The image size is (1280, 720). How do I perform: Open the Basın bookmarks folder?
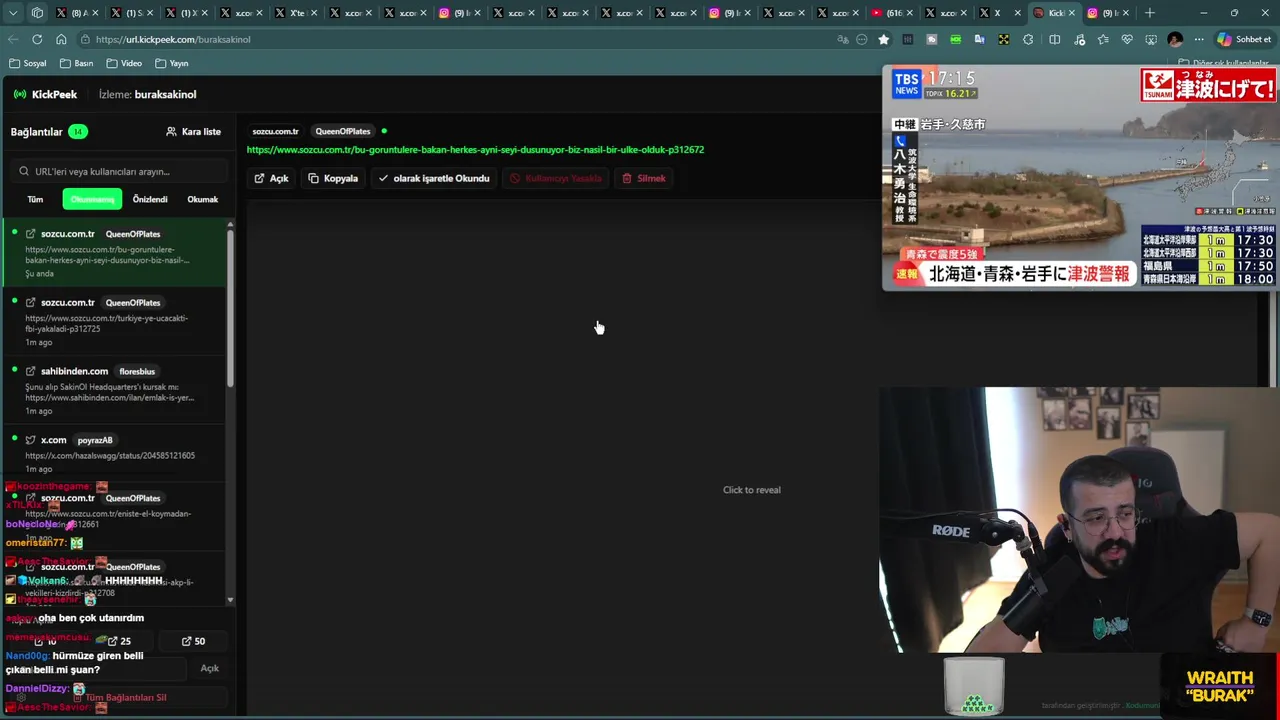(77, 63)
